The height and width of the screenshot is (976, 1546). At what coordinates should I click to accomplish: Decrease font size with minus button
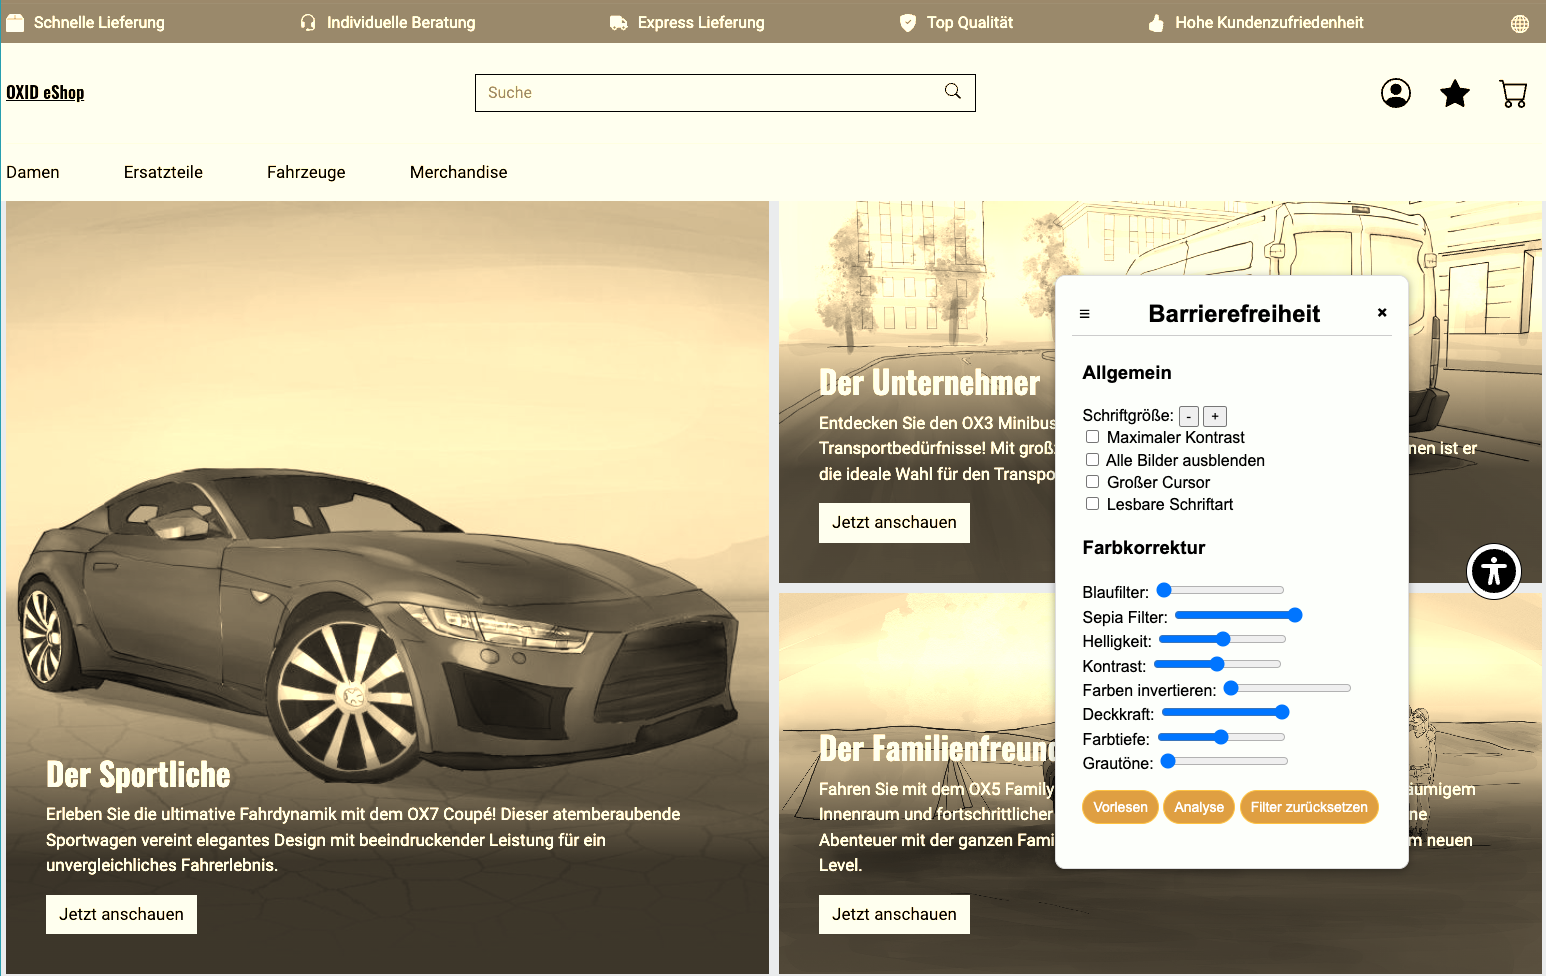click(1189, 416)
